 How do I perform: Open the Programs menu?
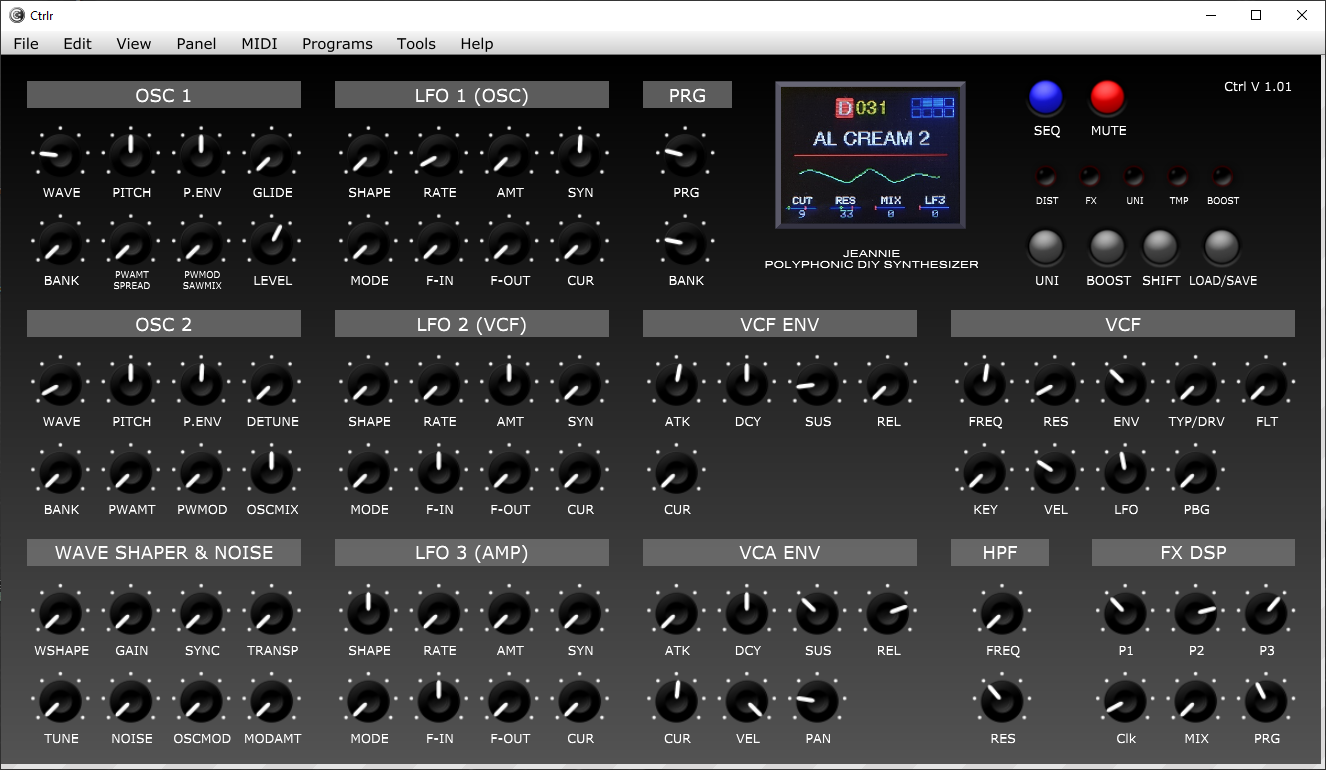pos(337,44)
